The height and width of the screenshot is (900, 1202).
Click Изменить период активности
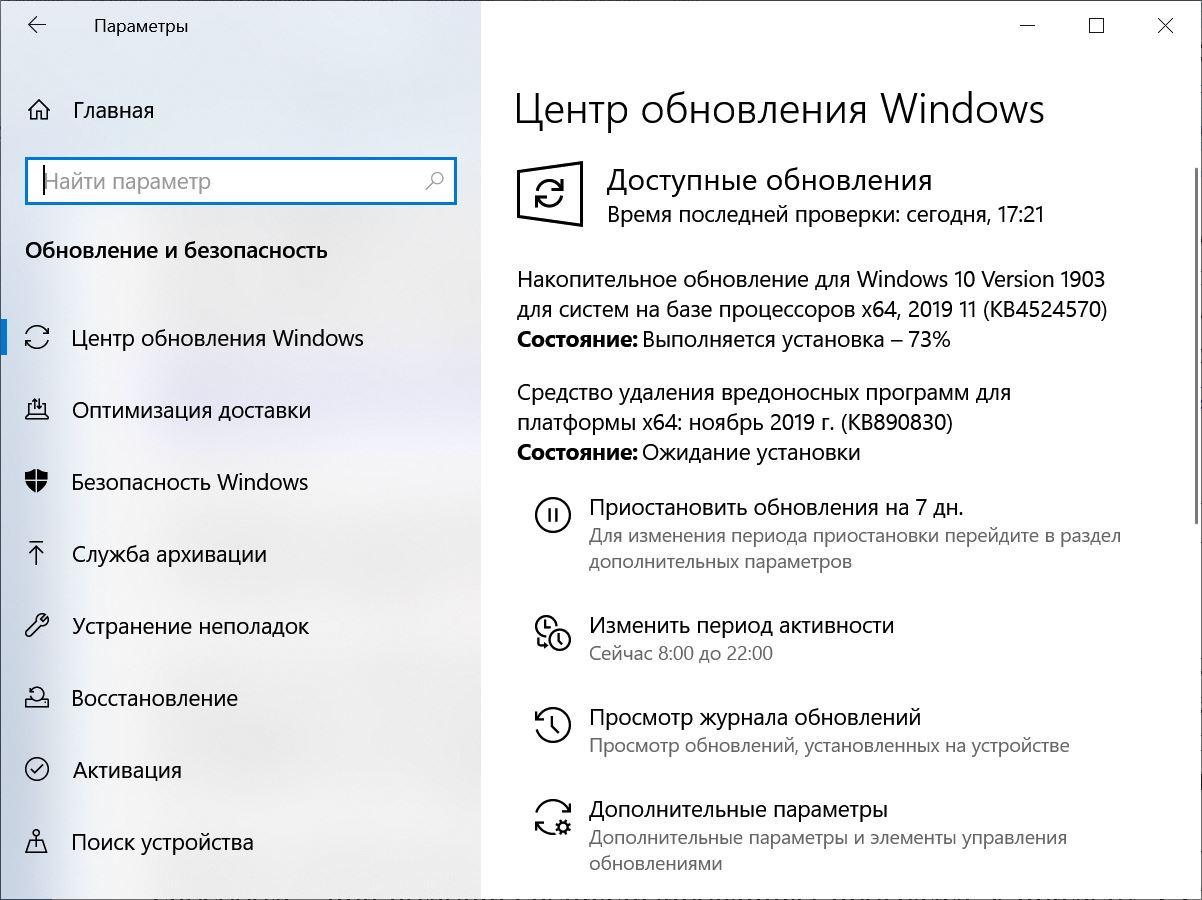tap(741, 625)
